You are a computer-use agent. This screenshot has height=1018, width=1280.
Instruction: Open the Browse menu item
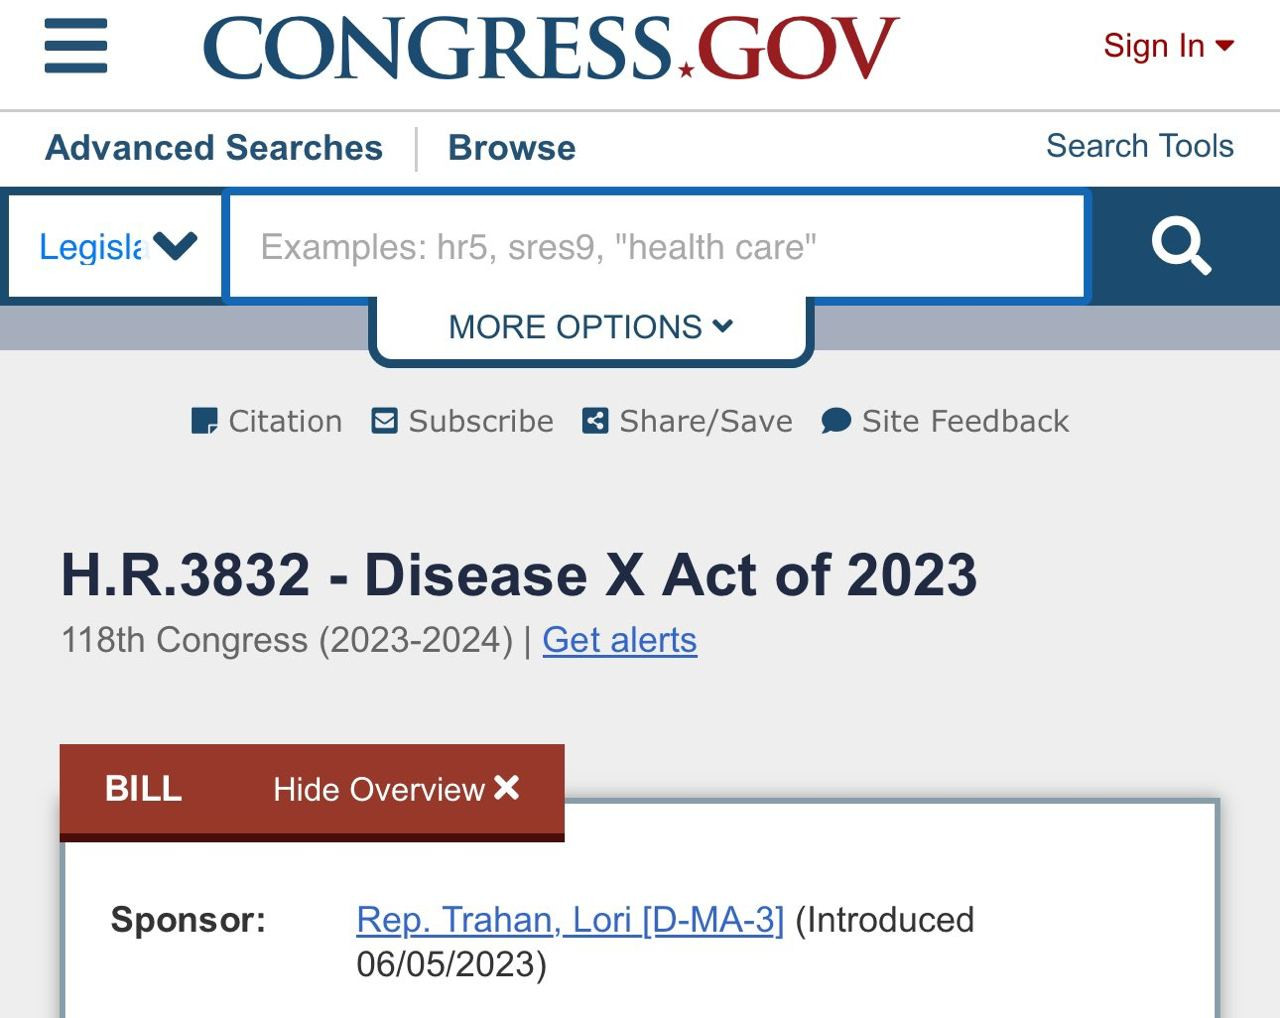pos(511,148)
